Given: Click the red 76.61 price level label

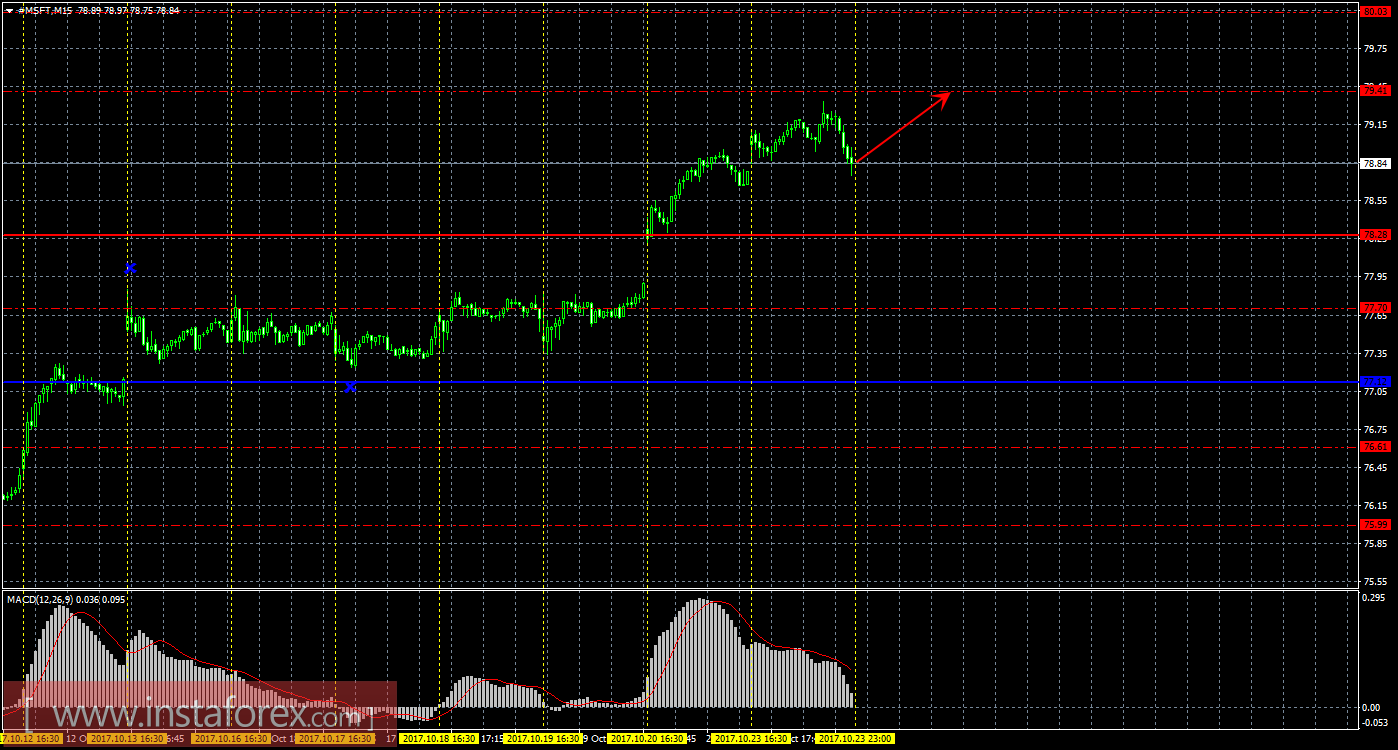Looking at the screenshot, I should [x=1376, y=447].
